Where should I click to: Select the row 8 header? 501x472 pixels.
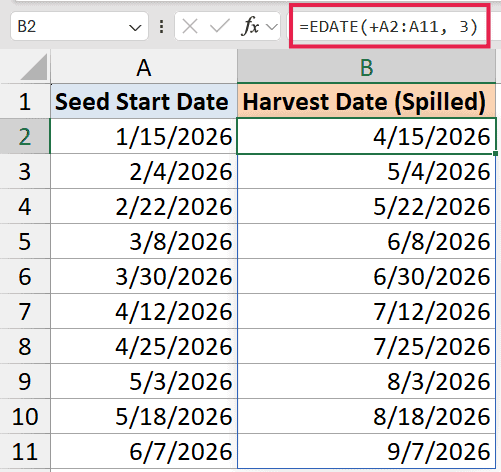pyautogui.click(x=25, y=346)
